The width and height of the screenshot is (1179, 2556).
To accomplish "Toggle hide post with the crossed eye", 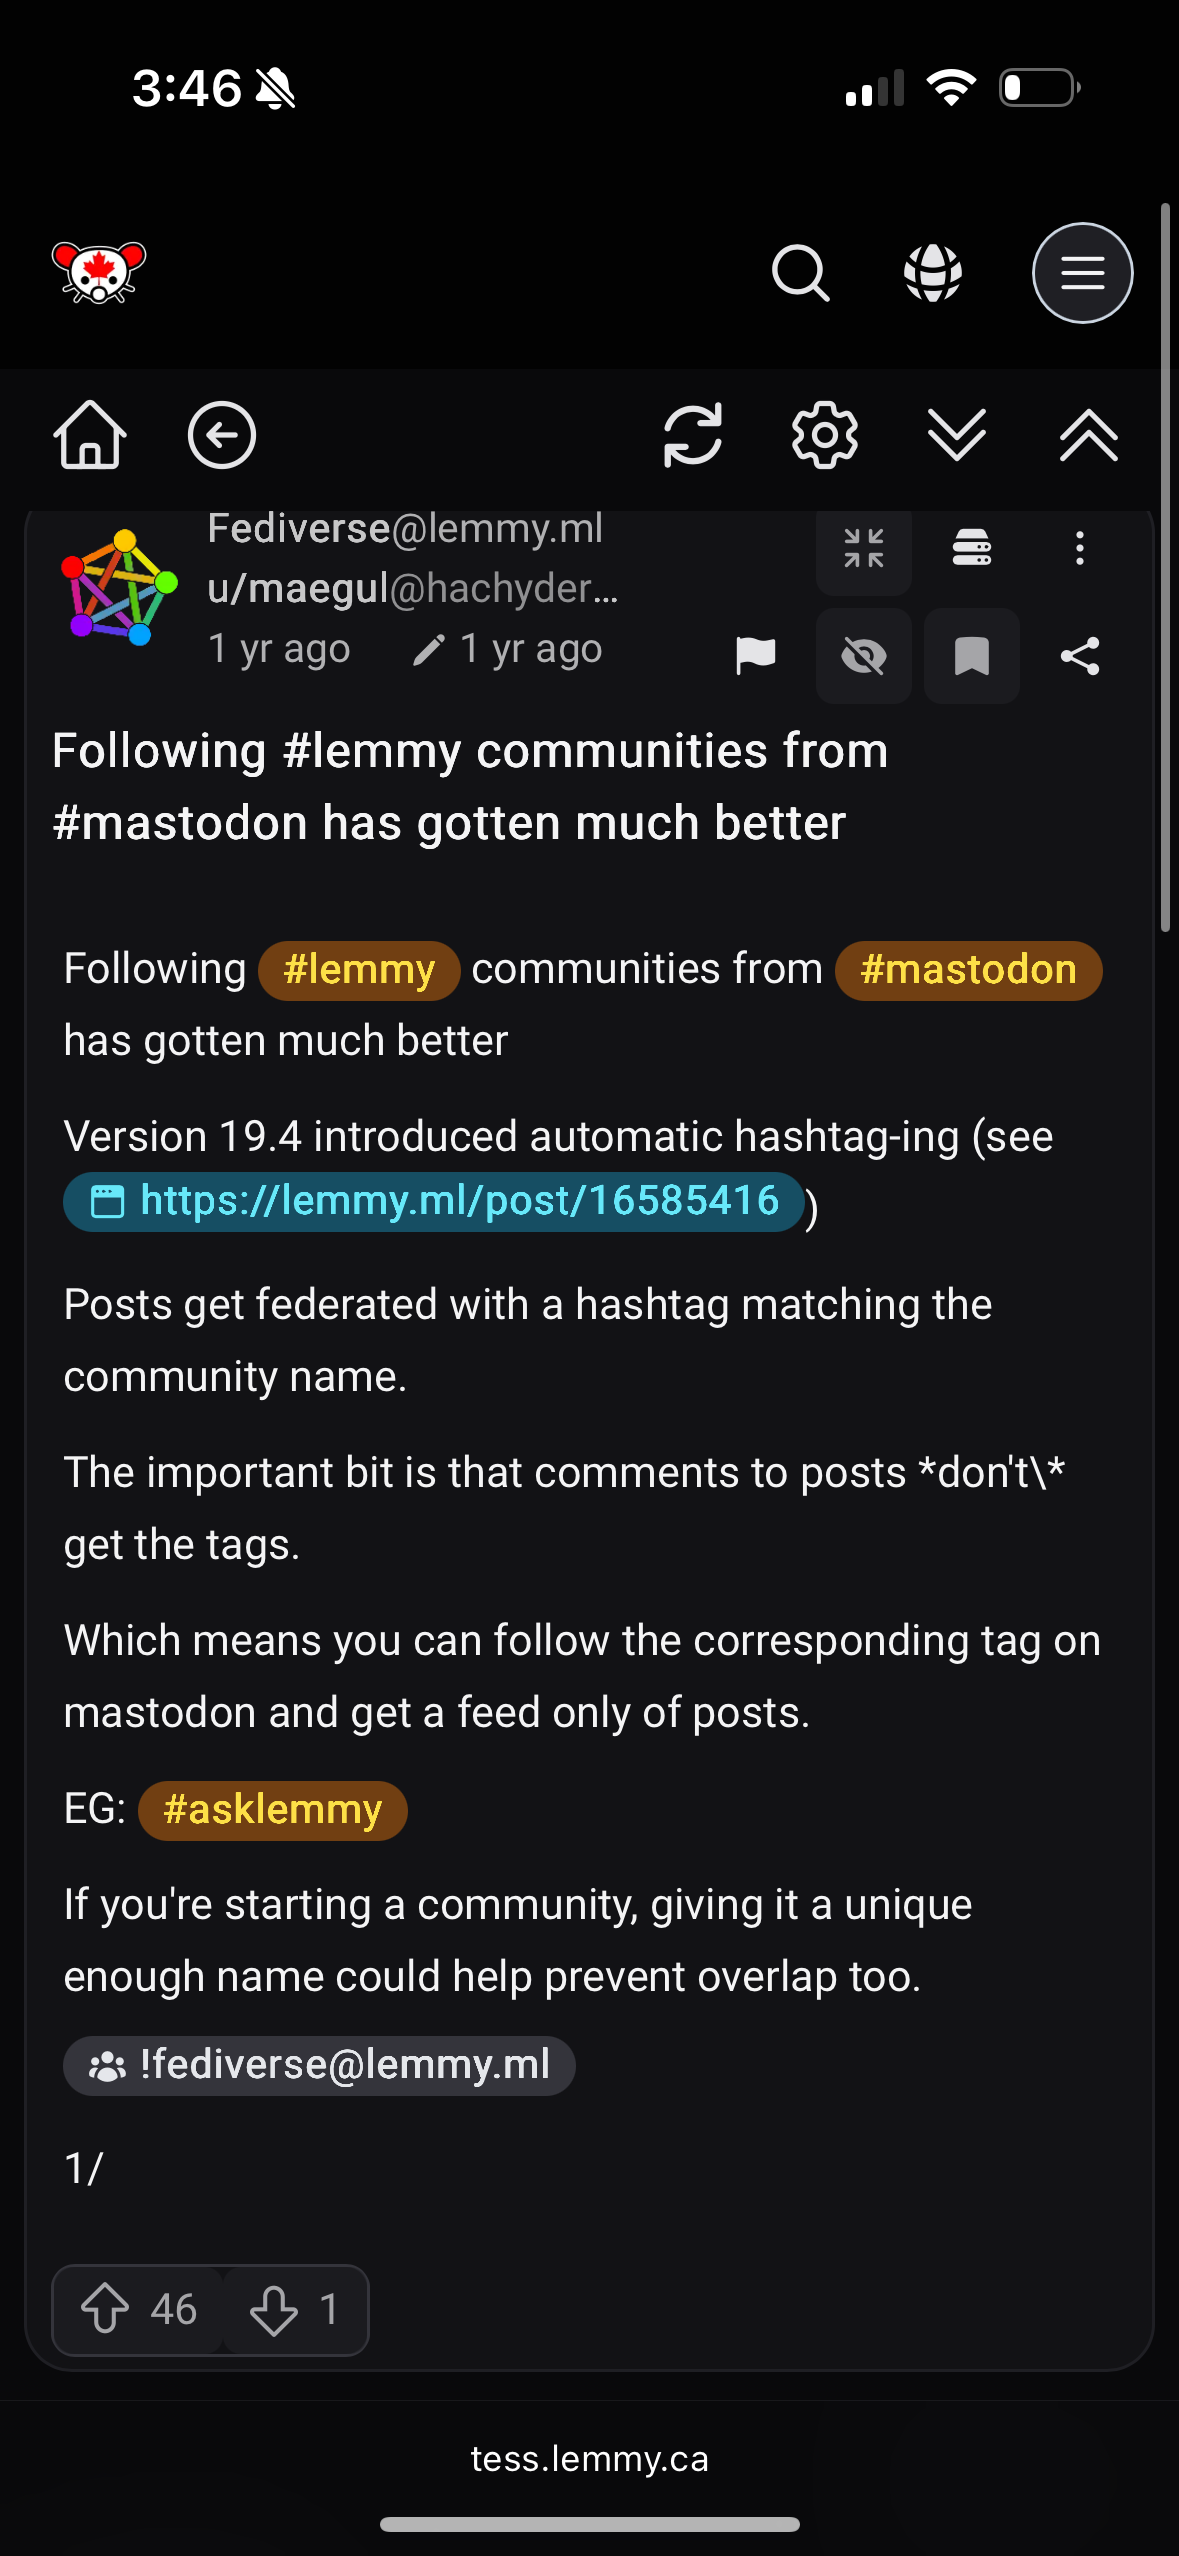I will coord(864,656).
